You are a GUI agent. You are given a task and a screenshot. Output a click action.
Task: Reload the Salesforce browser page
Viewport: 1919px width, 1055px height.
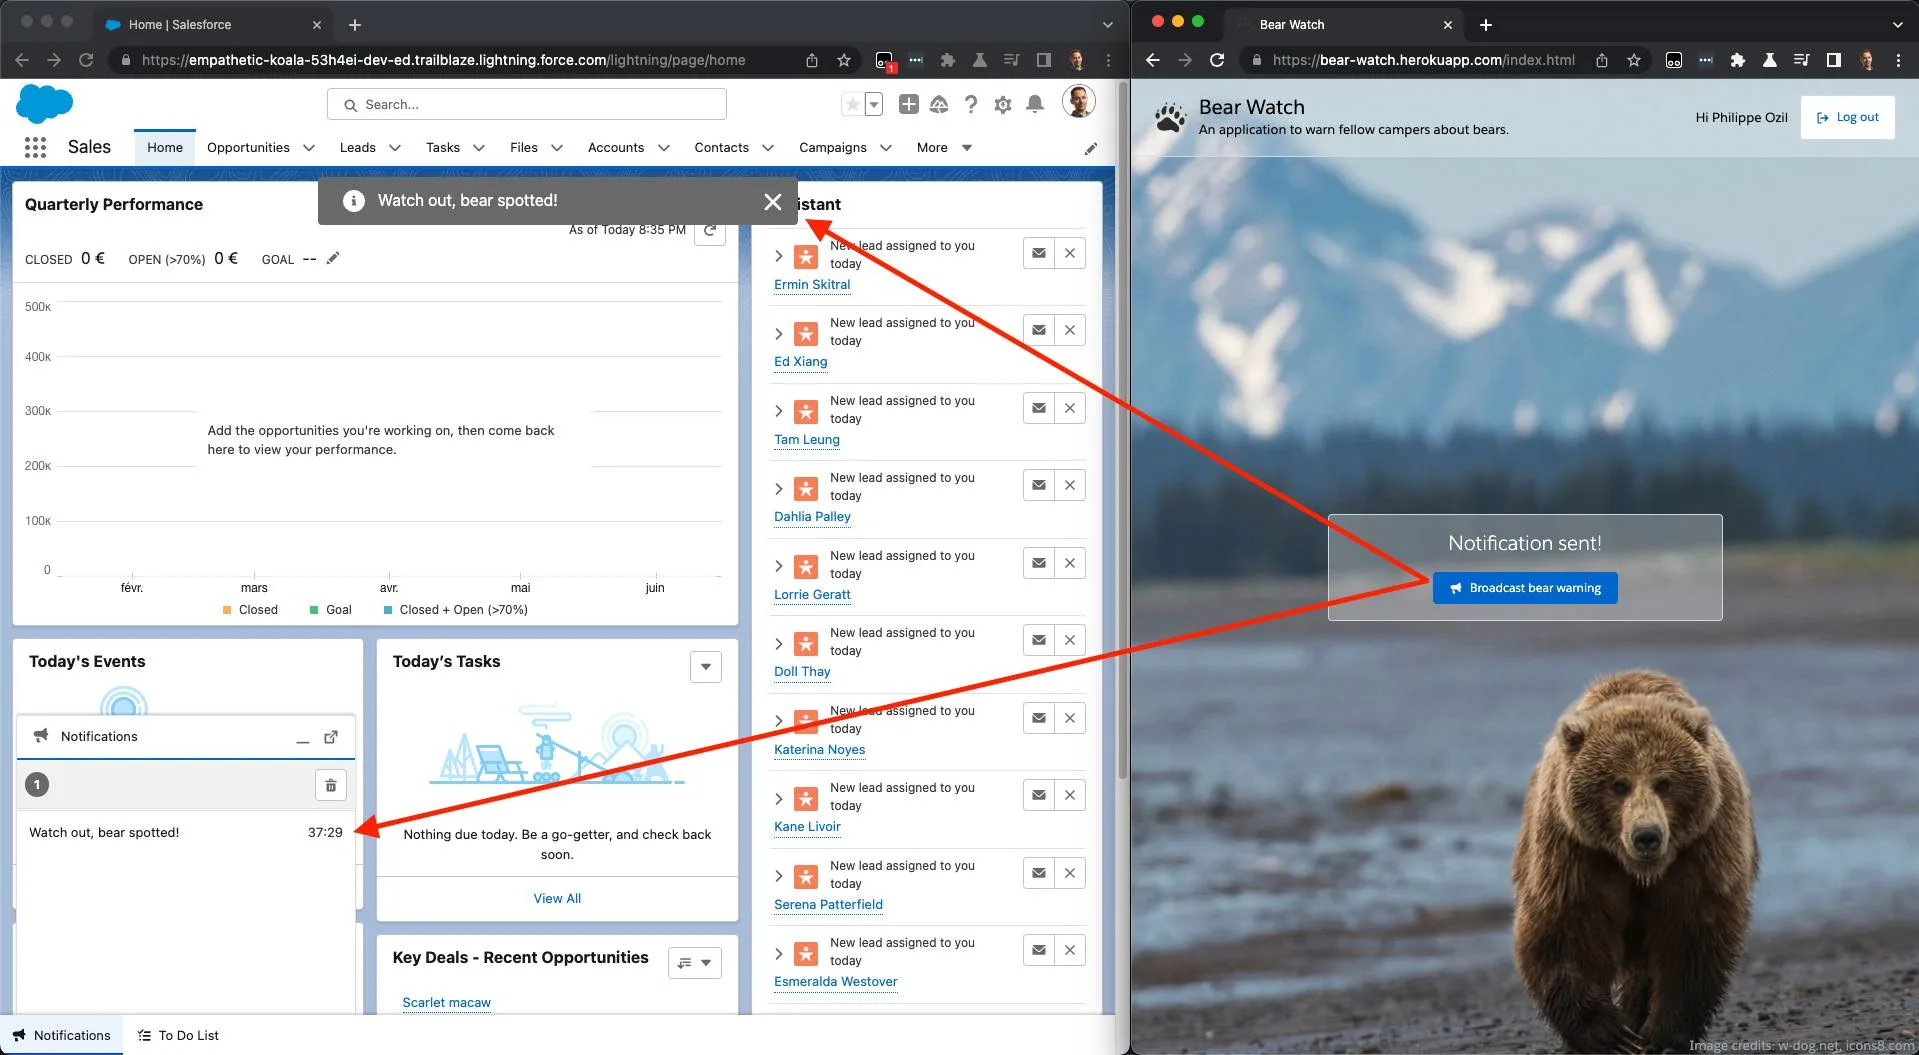point(86,60)
